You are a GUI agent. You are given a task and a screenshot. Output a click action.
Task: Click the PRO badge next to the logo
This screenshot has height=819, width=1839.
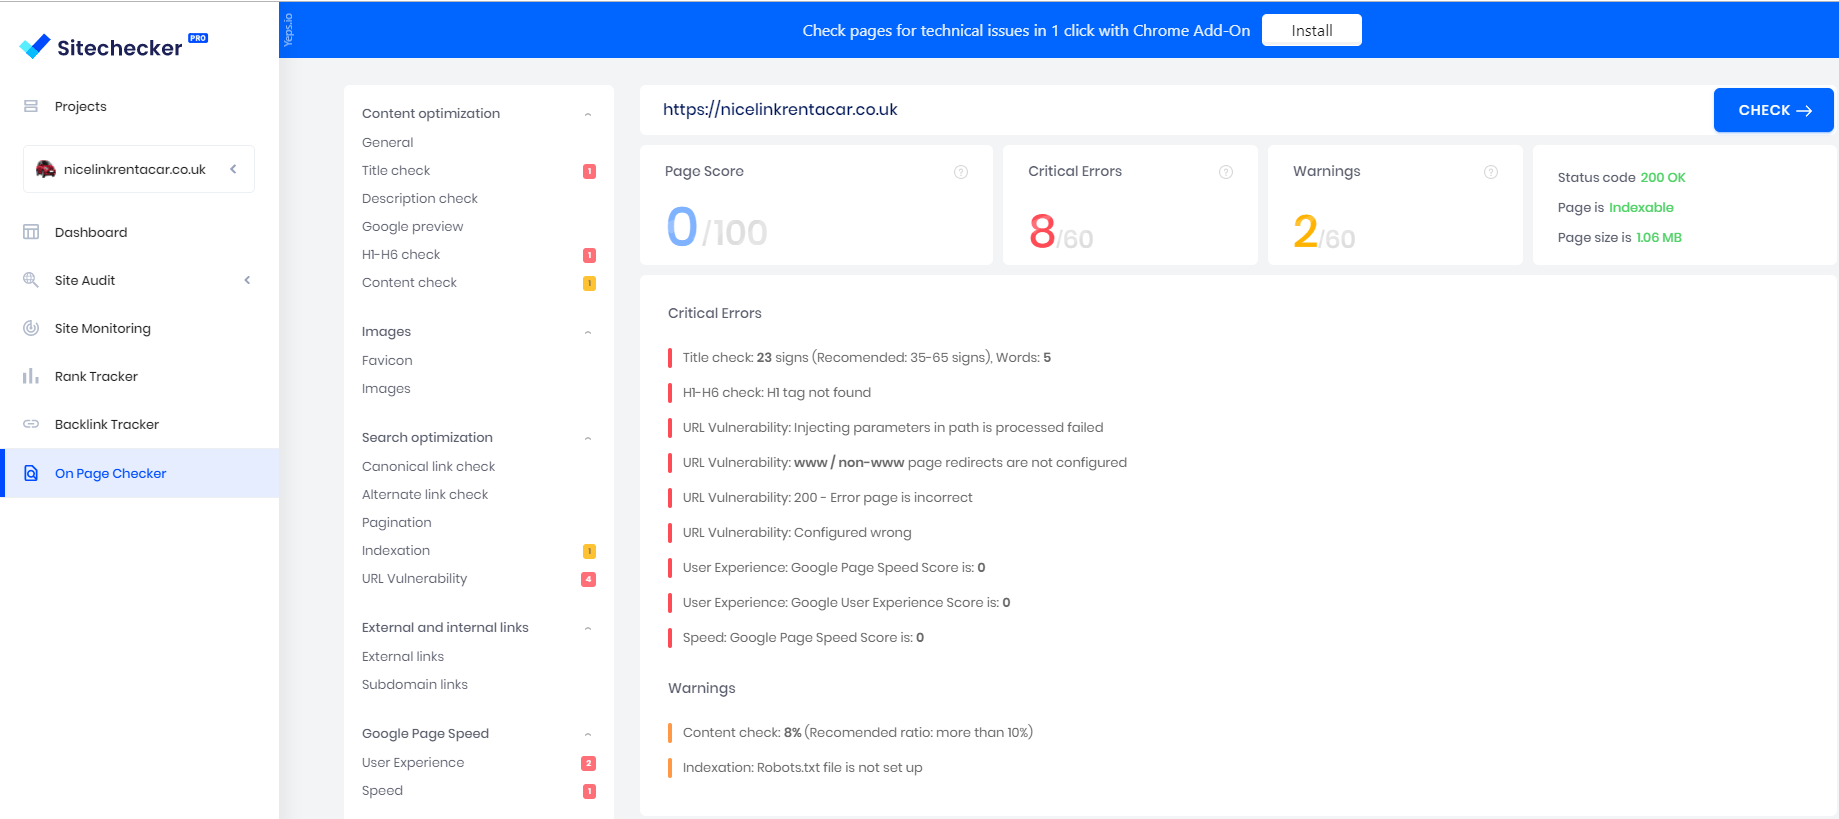(x=198, y=38)
